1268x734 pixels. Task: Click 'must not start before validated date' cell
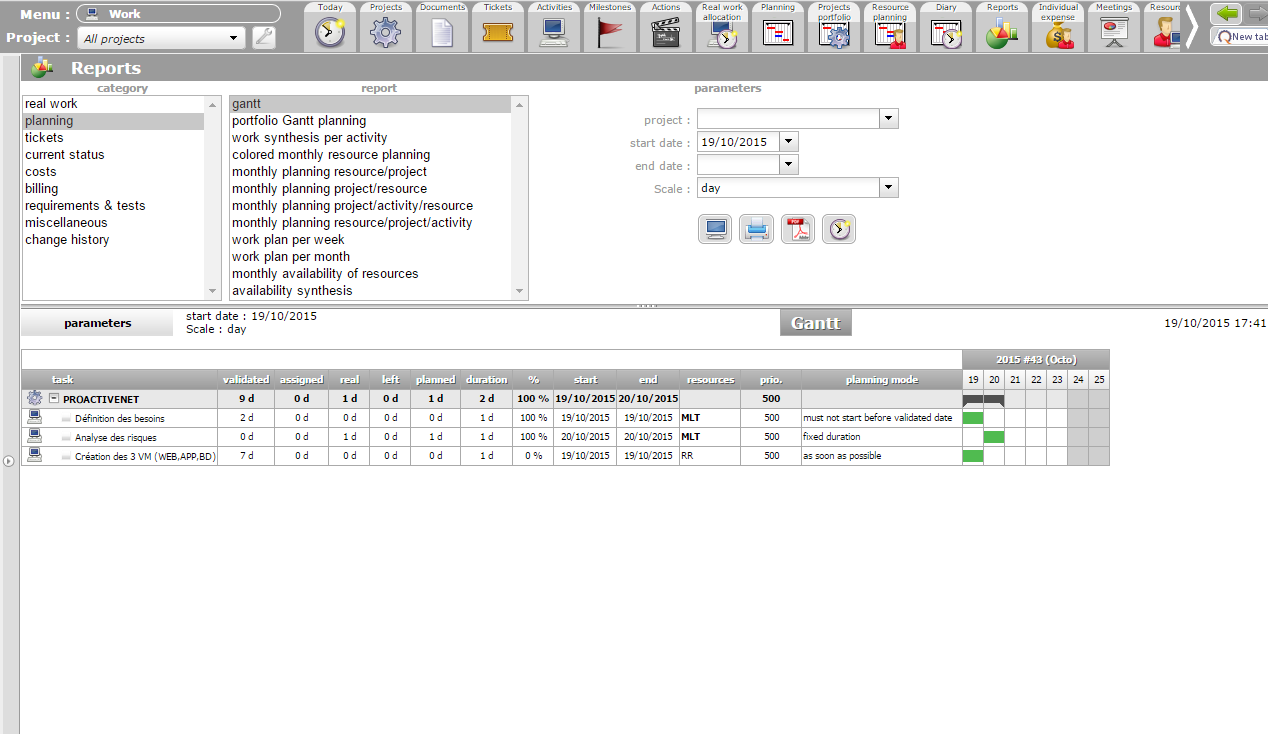[881, 418]
